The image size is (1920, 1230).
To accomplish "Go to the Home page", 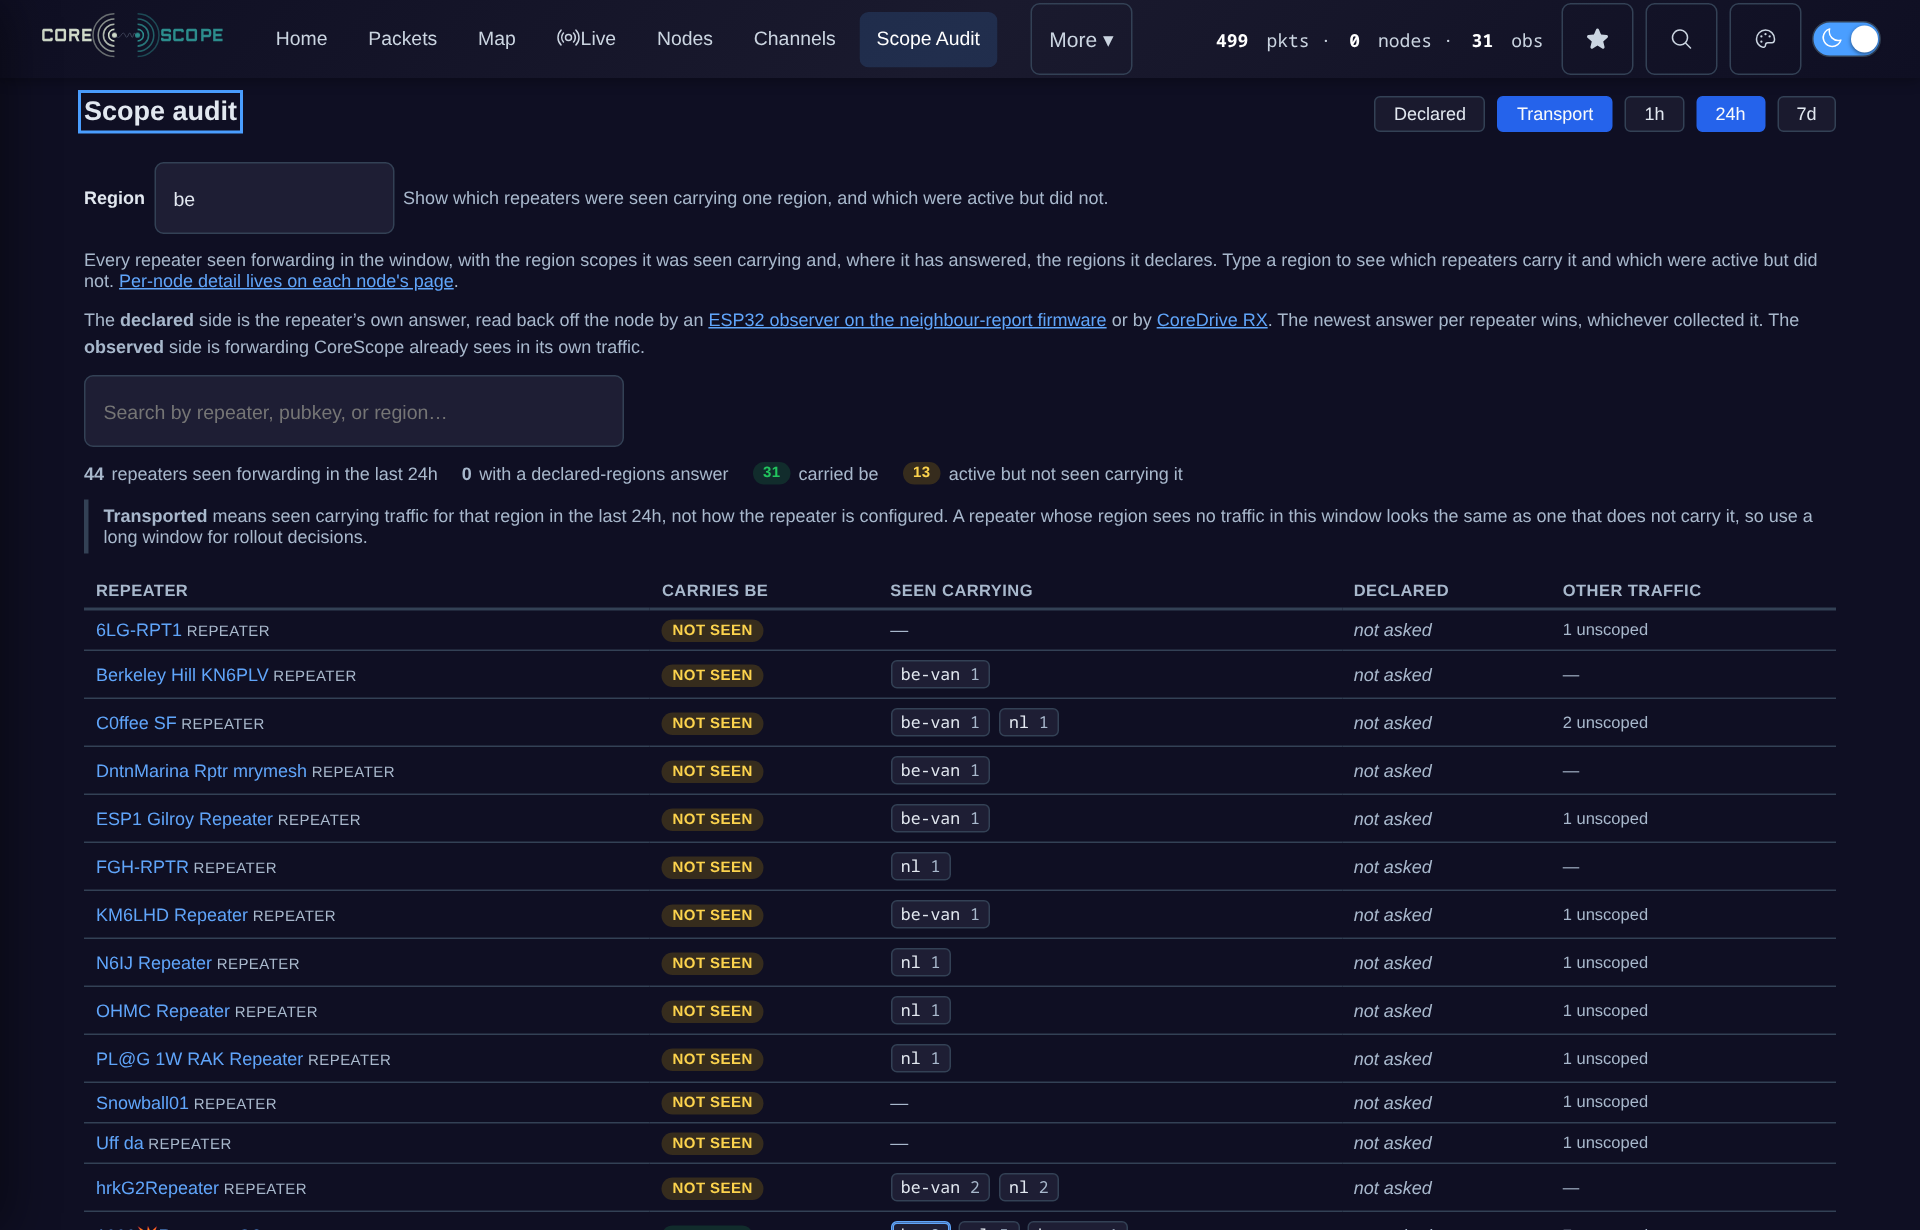I will click(x=301, y=39).
